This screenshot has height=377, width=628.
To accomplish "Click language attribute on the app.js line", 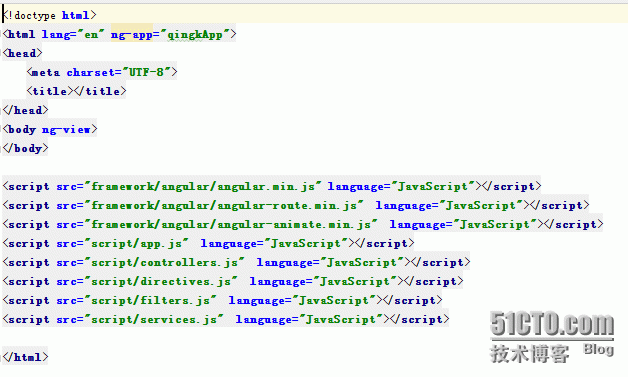I will [275, 244].
